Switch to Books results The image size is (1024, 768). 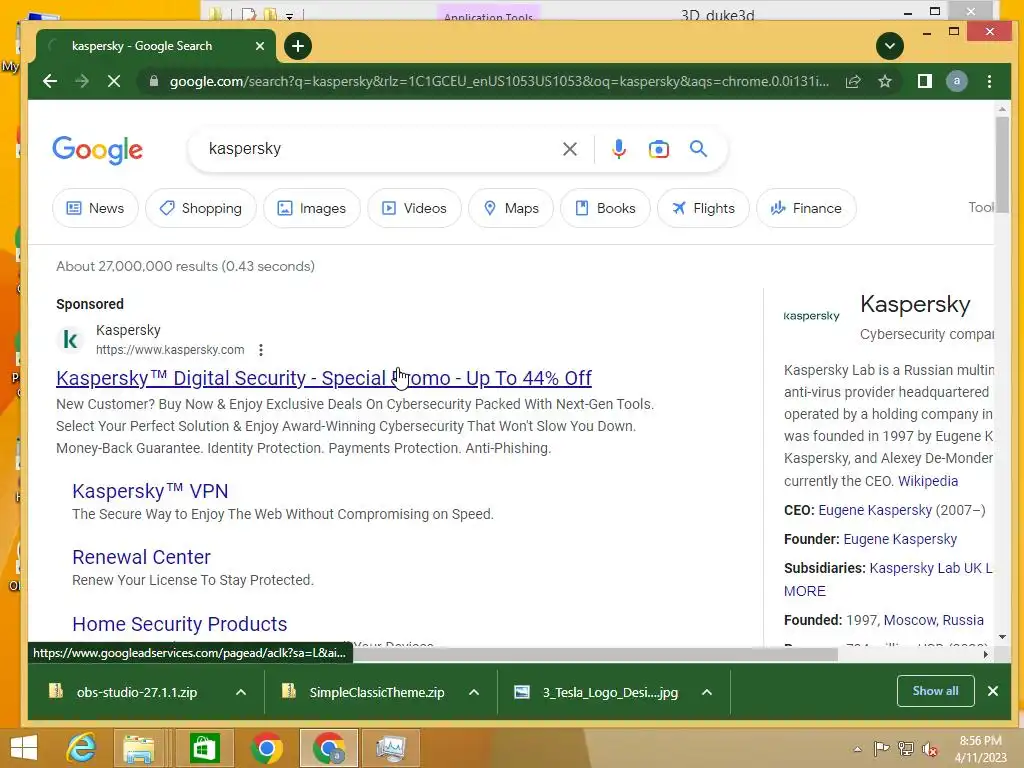pos(605,208)
